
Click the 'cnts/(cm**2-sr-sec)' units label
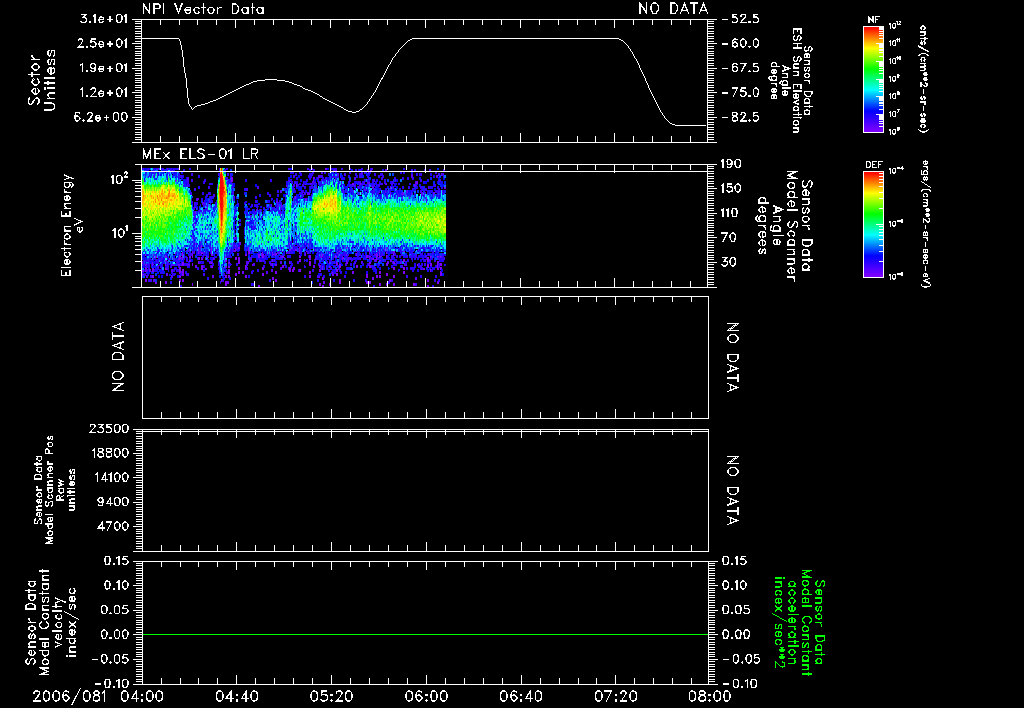tap(923, 78)
